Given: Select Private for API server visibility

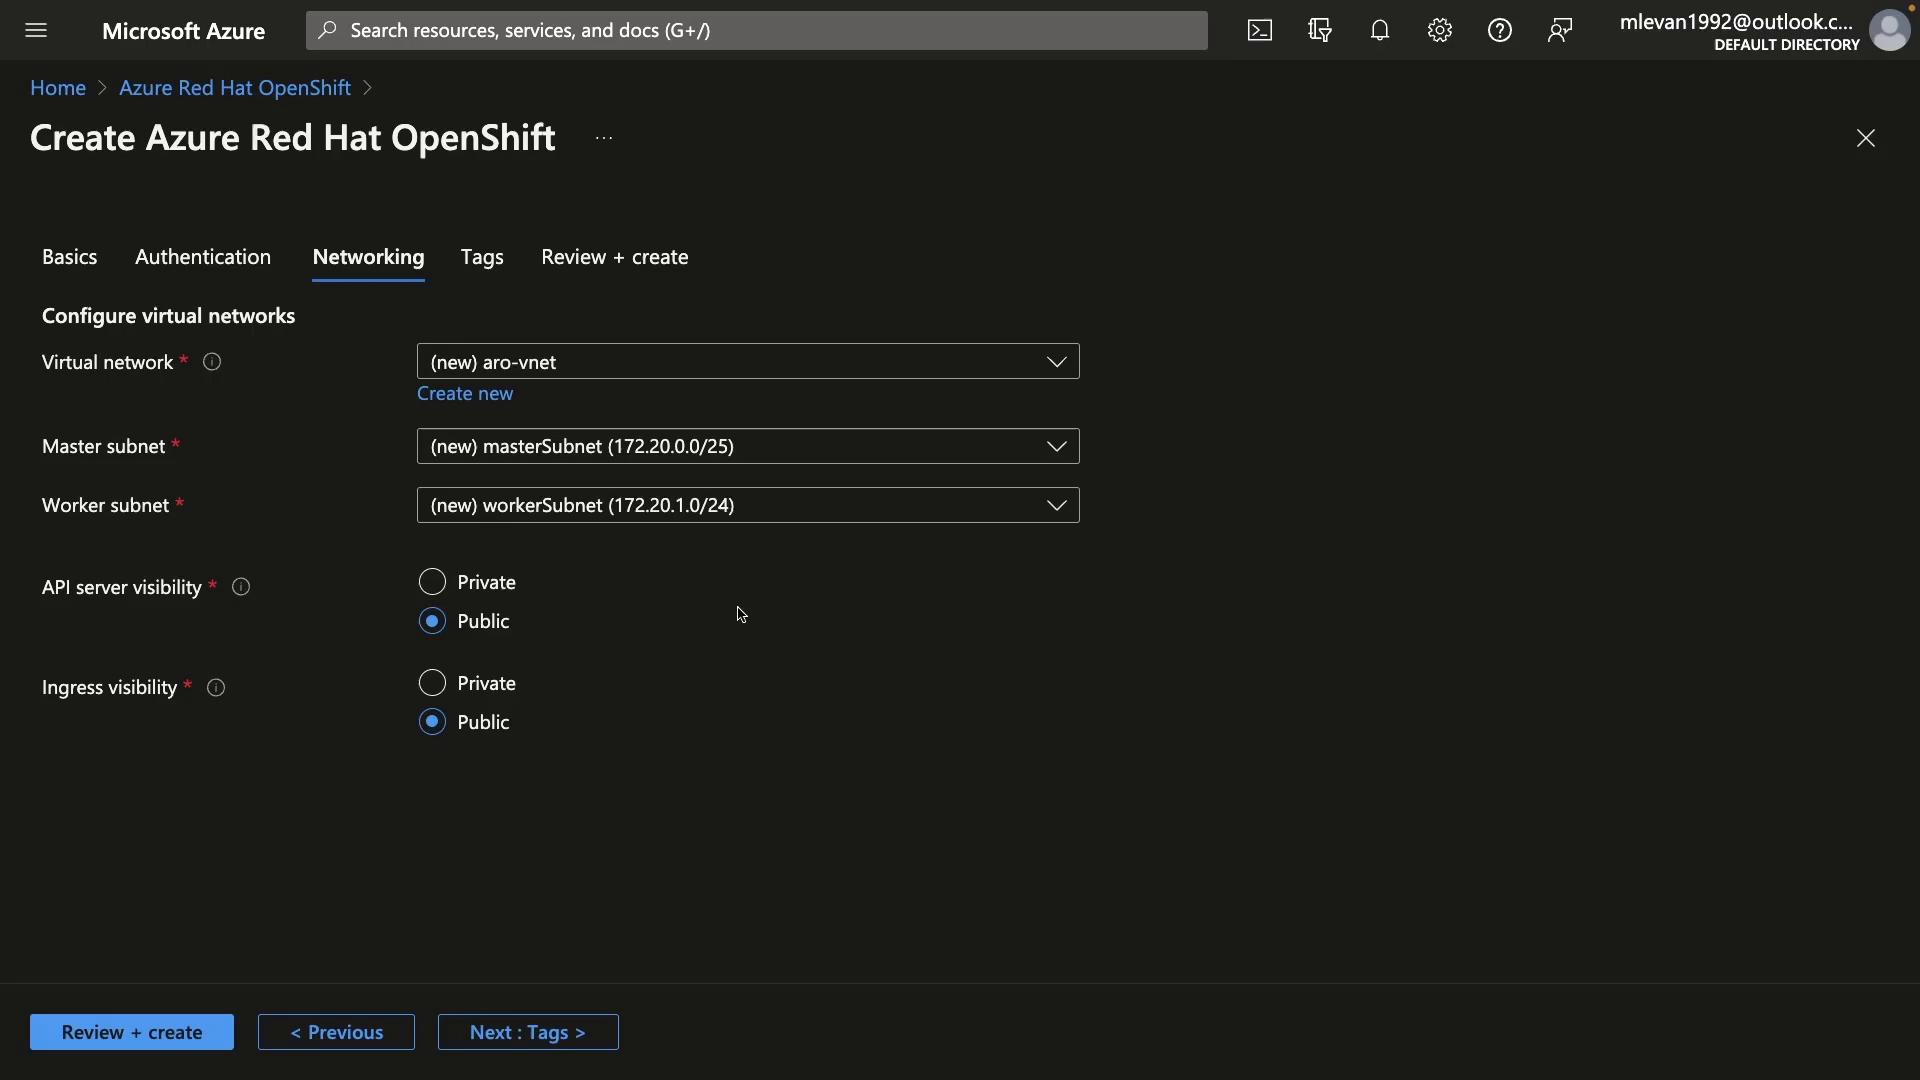Looking at the screenshot, I should pos(432,582).
